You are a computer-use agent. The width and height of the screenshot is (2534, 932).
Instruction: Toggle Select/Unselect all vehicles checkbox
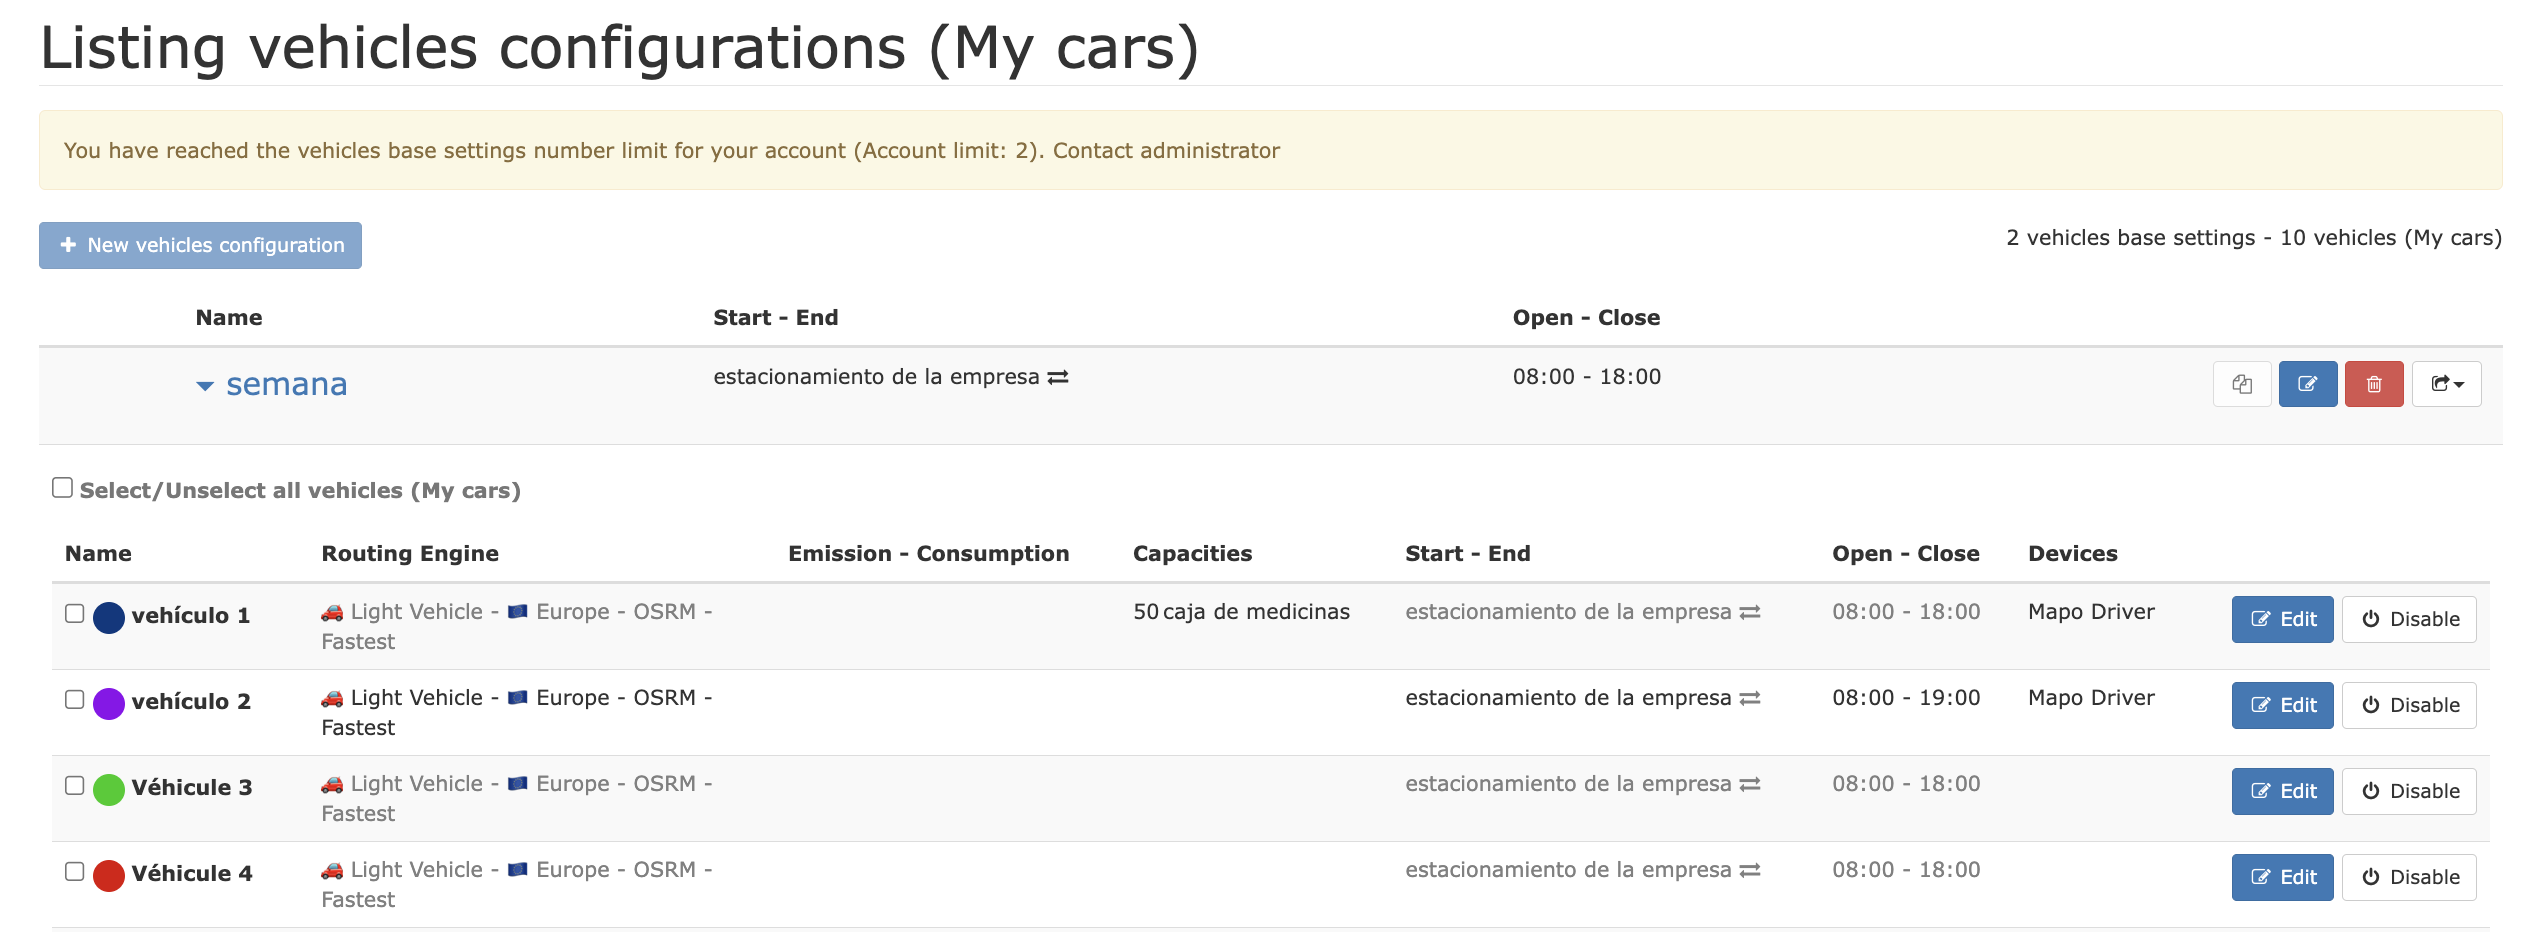[63, 488]
